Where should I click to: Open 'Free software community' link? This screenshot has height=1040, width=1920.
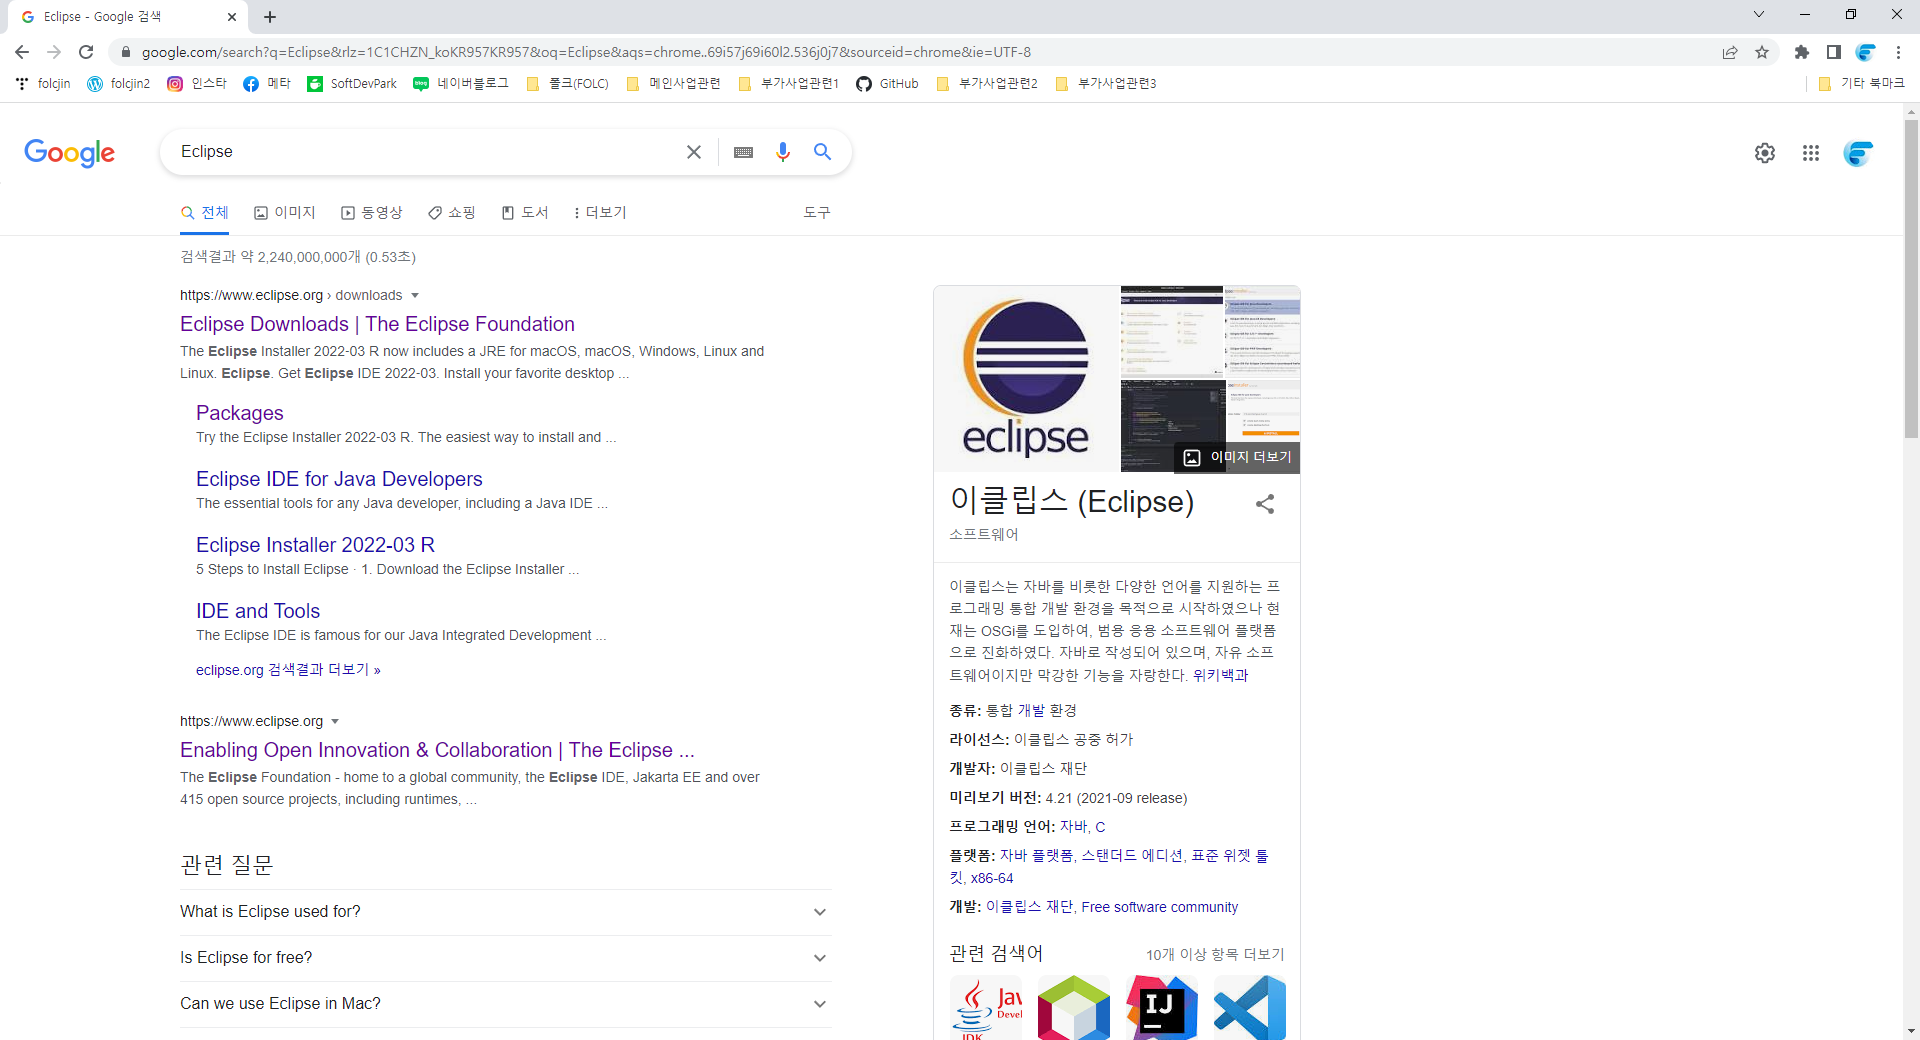1160,907
